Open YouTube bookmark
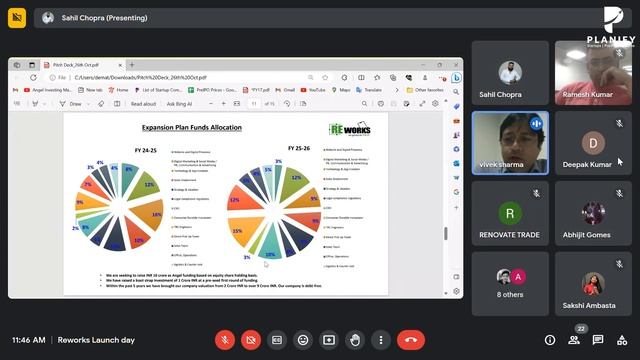 313,90
